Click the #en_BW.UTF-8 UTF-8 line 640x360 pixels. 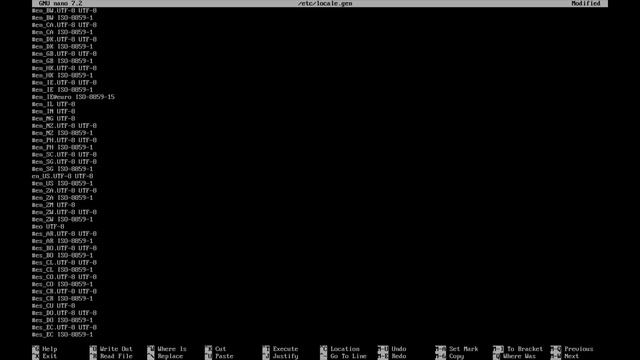pos(64,11)
